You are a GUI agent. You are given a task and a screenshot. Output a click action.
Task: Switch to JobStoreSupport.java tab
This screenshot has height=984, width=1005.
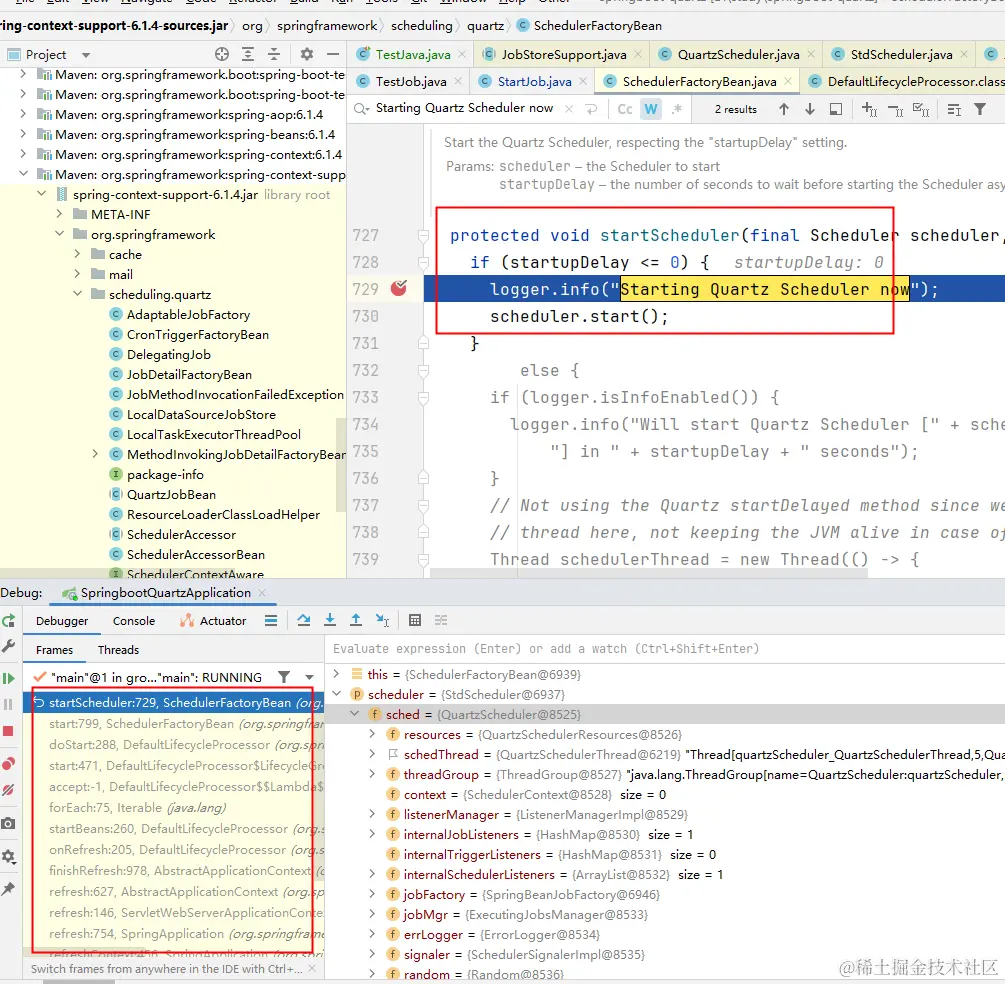(563, 55)
